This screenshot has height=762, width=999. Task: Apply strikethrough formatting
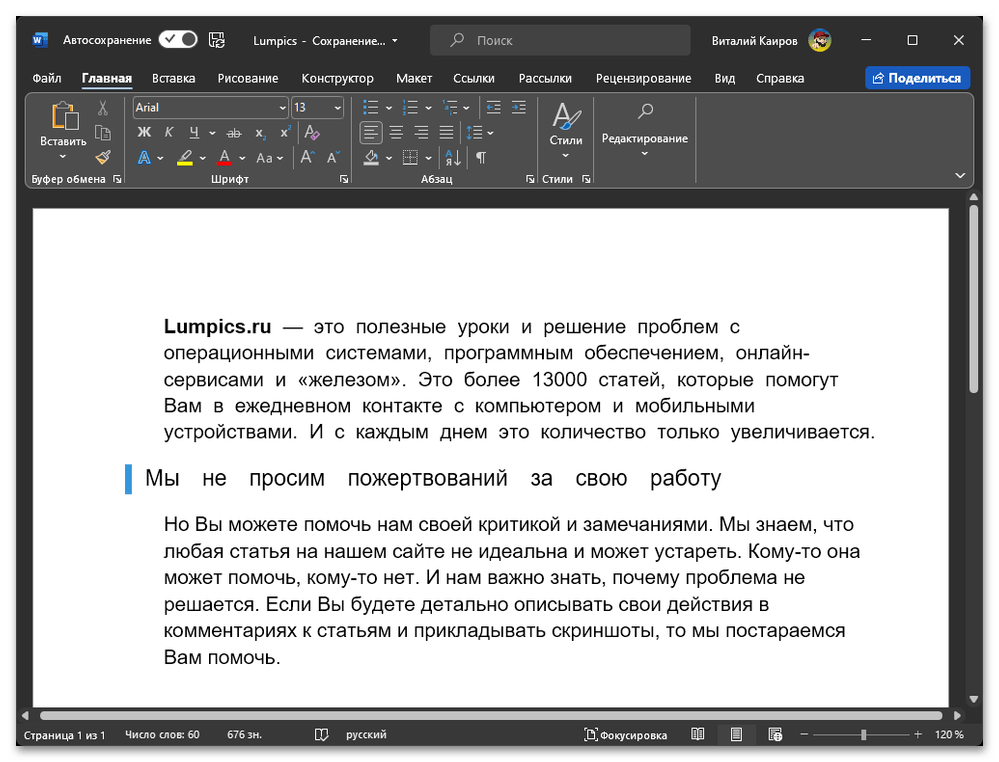click(234, 133)
